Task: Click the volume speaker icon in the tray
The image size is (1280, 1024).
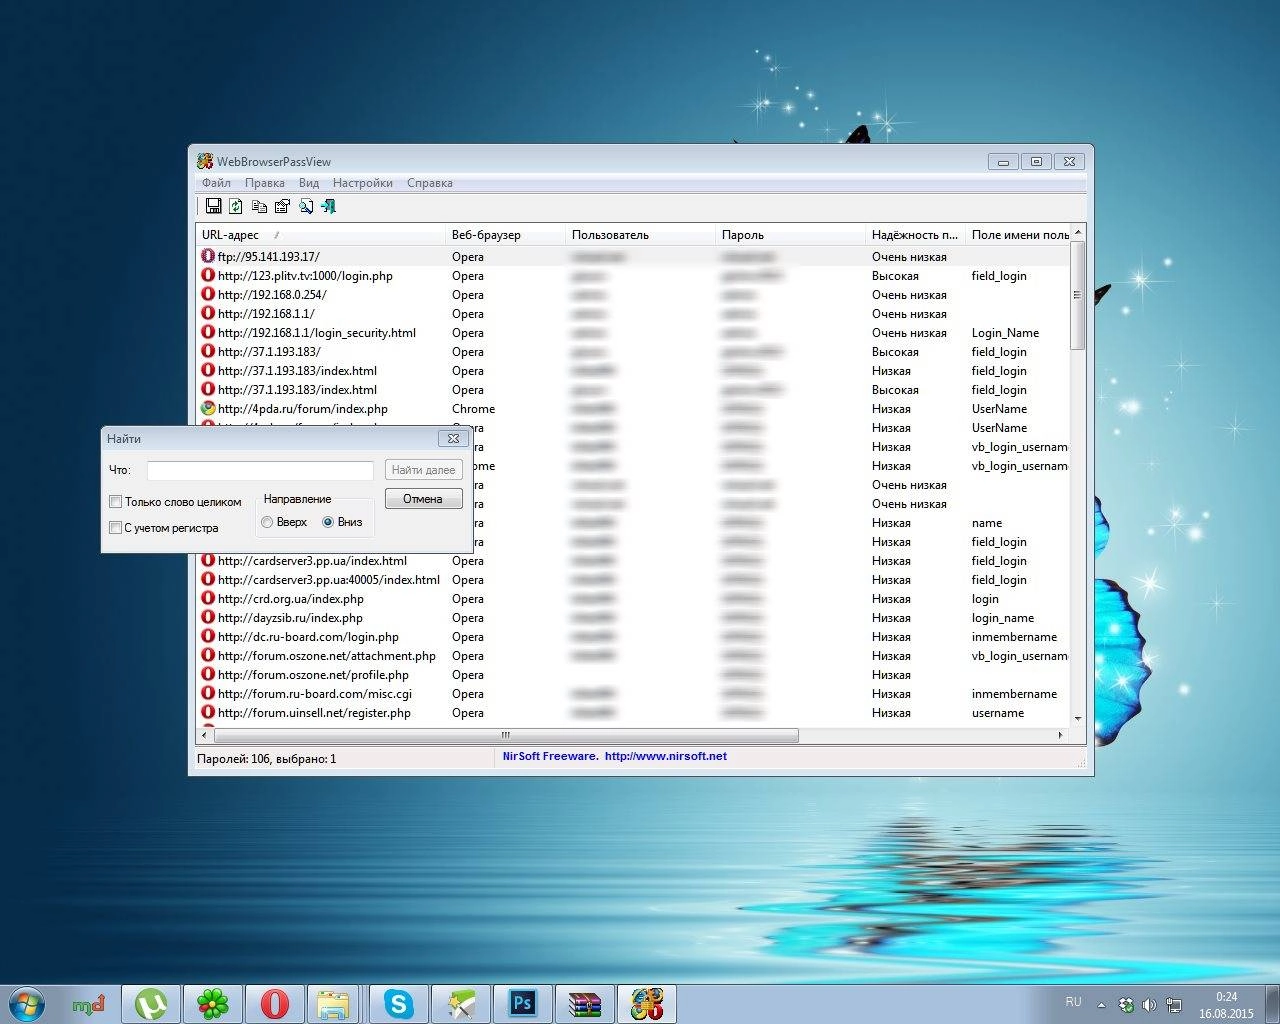Action: [x=1149, y=1005]
